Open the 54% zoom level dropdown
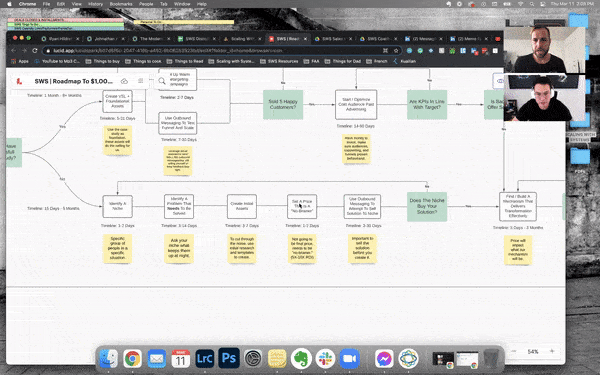The height and width of the screenshot is (375, 600). click(533, 351)
